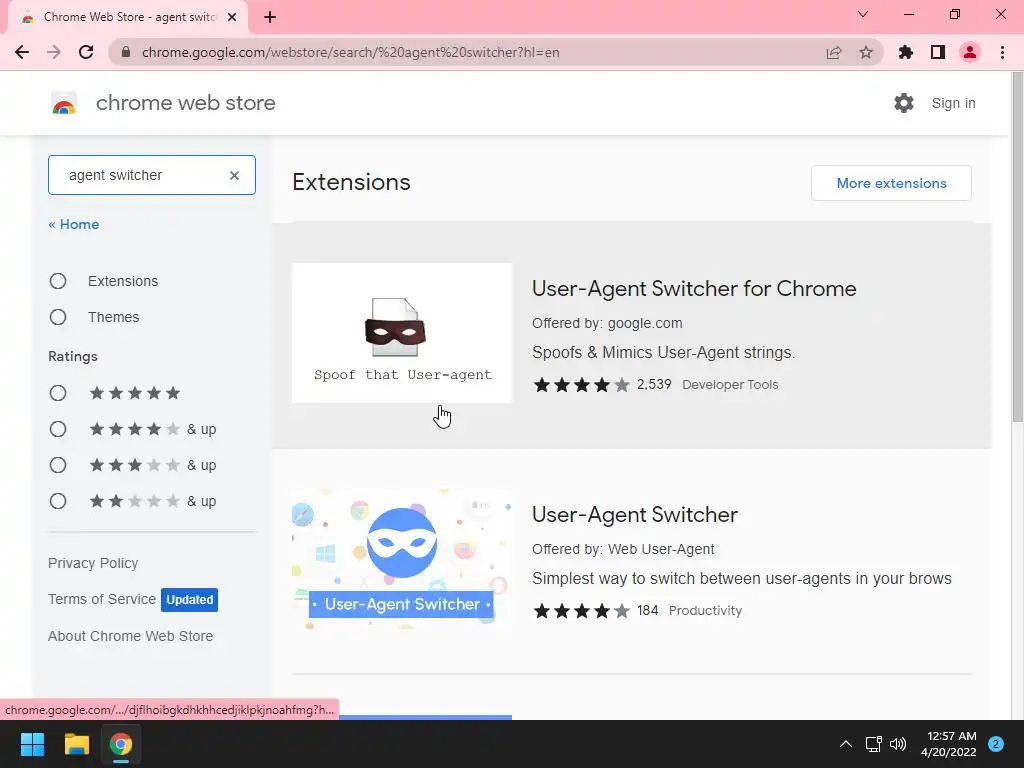Click the Chrome taskbar icon
The height and width of the screenshot is (768, 1024).
pyautogui.click(x=121, y=744)
